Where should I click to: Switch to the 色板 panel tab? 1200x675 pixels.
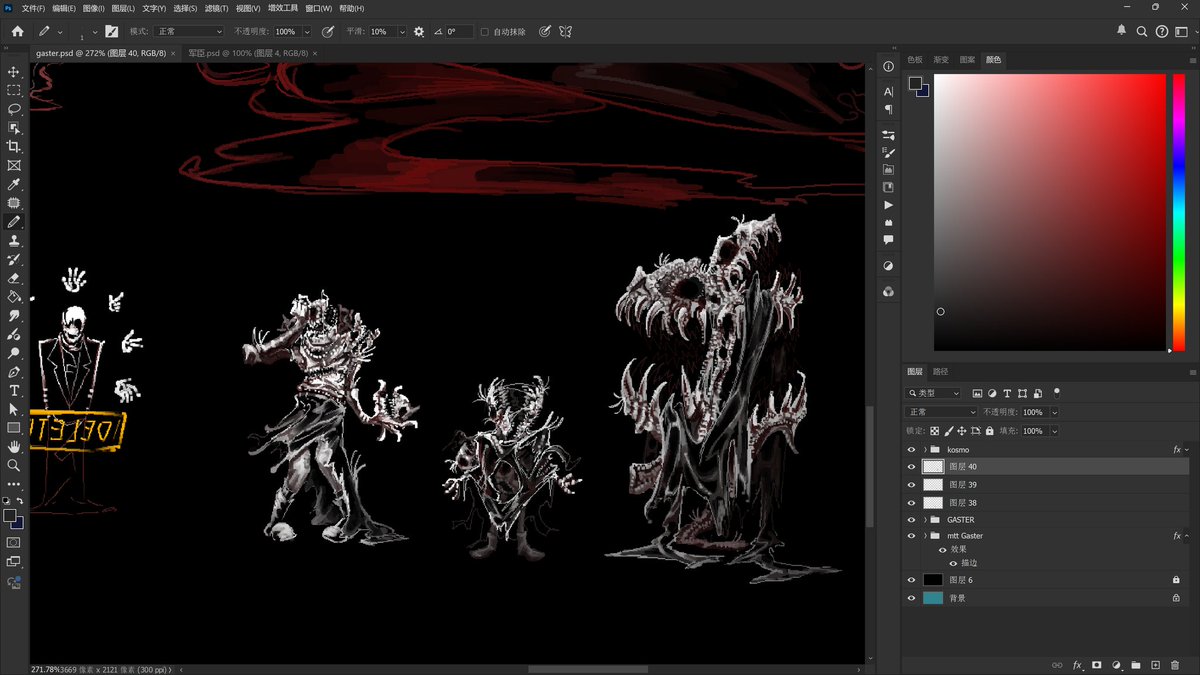point(915,60)
